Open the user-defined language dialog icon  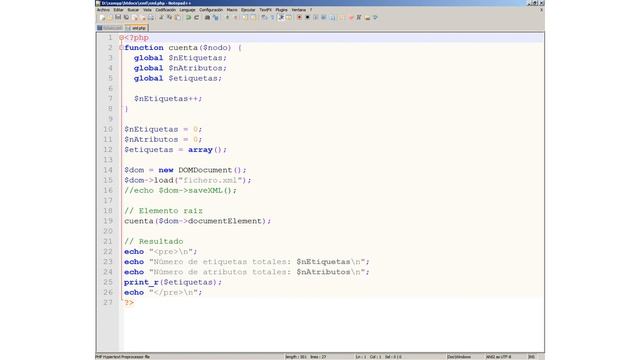point(289,18)
